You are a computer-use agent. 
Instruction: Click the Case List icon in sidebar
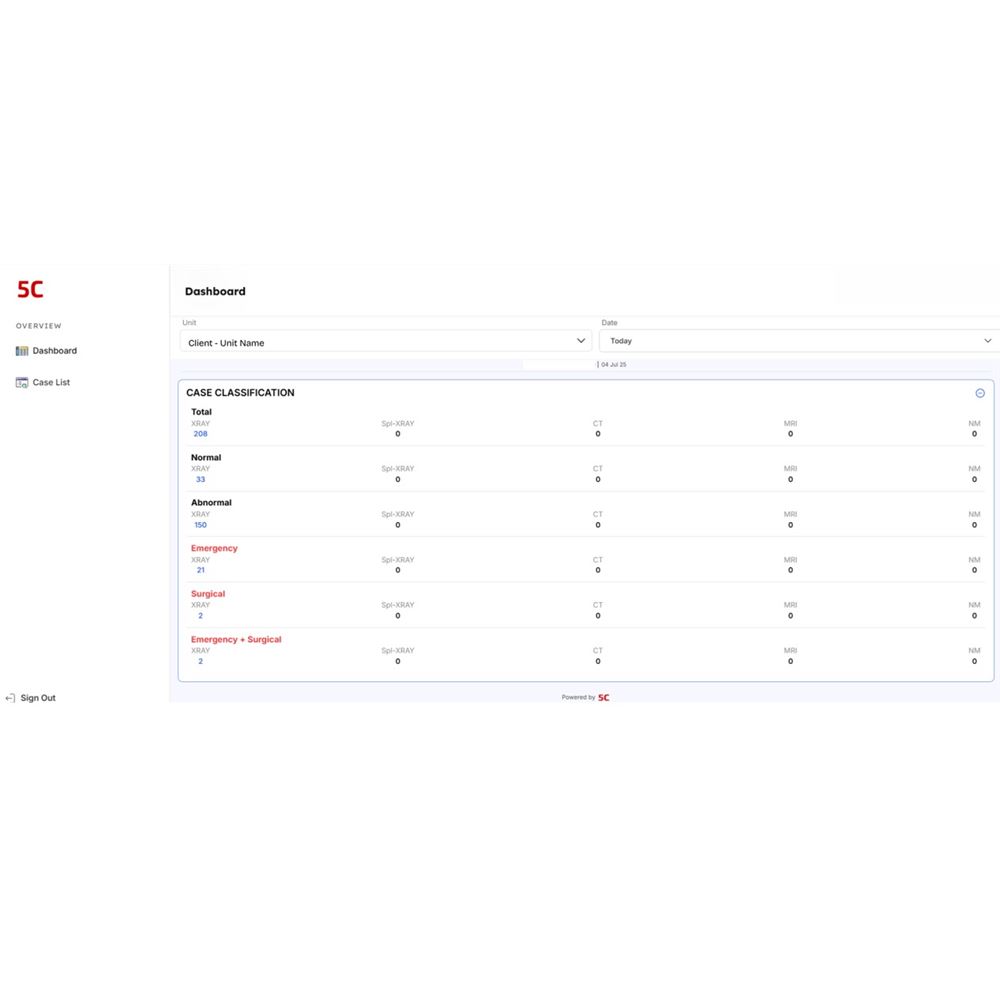coord(22,383)
